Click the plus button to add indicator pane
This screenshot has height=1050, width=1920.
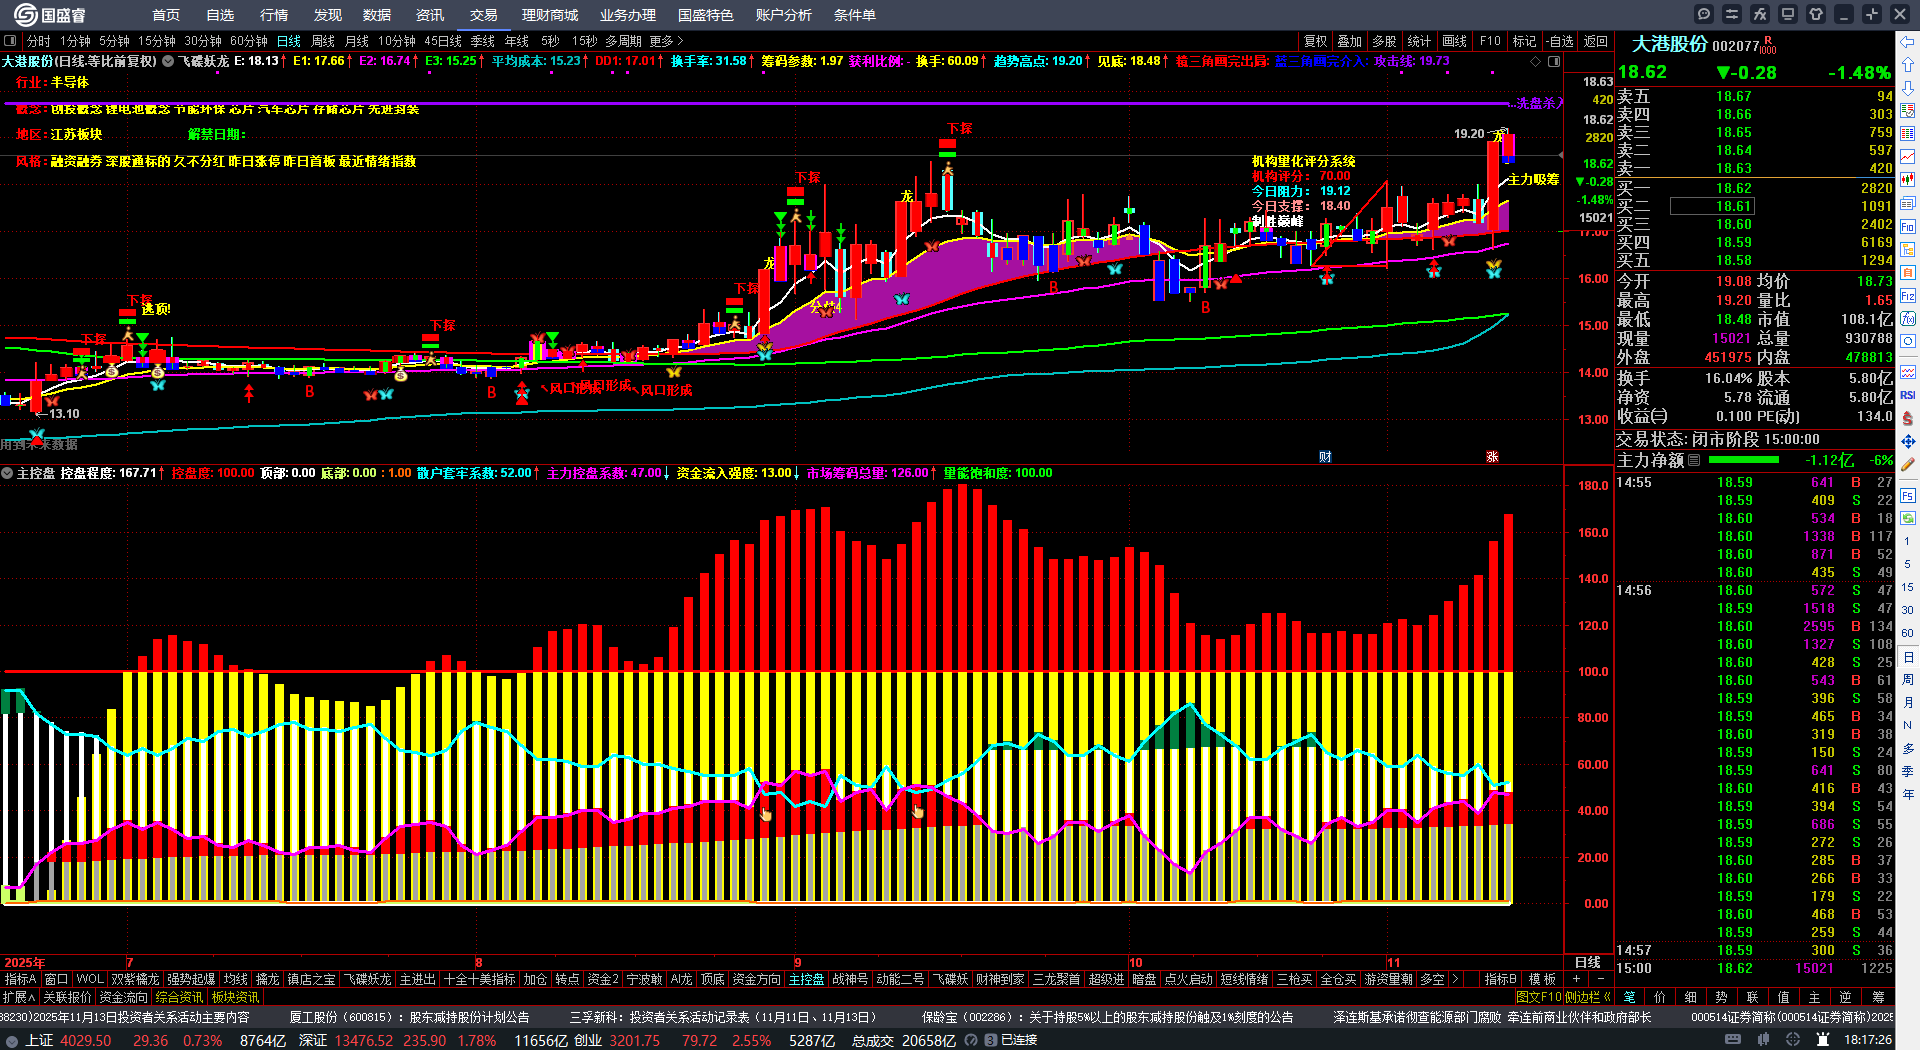(x=1576, y=979)
